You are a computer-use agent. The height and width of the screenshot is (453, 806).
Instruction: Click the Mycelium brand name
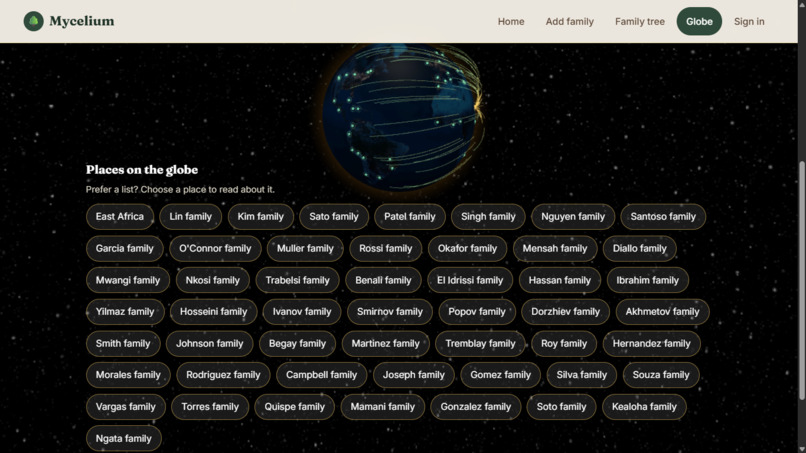(x=82, y=21)
